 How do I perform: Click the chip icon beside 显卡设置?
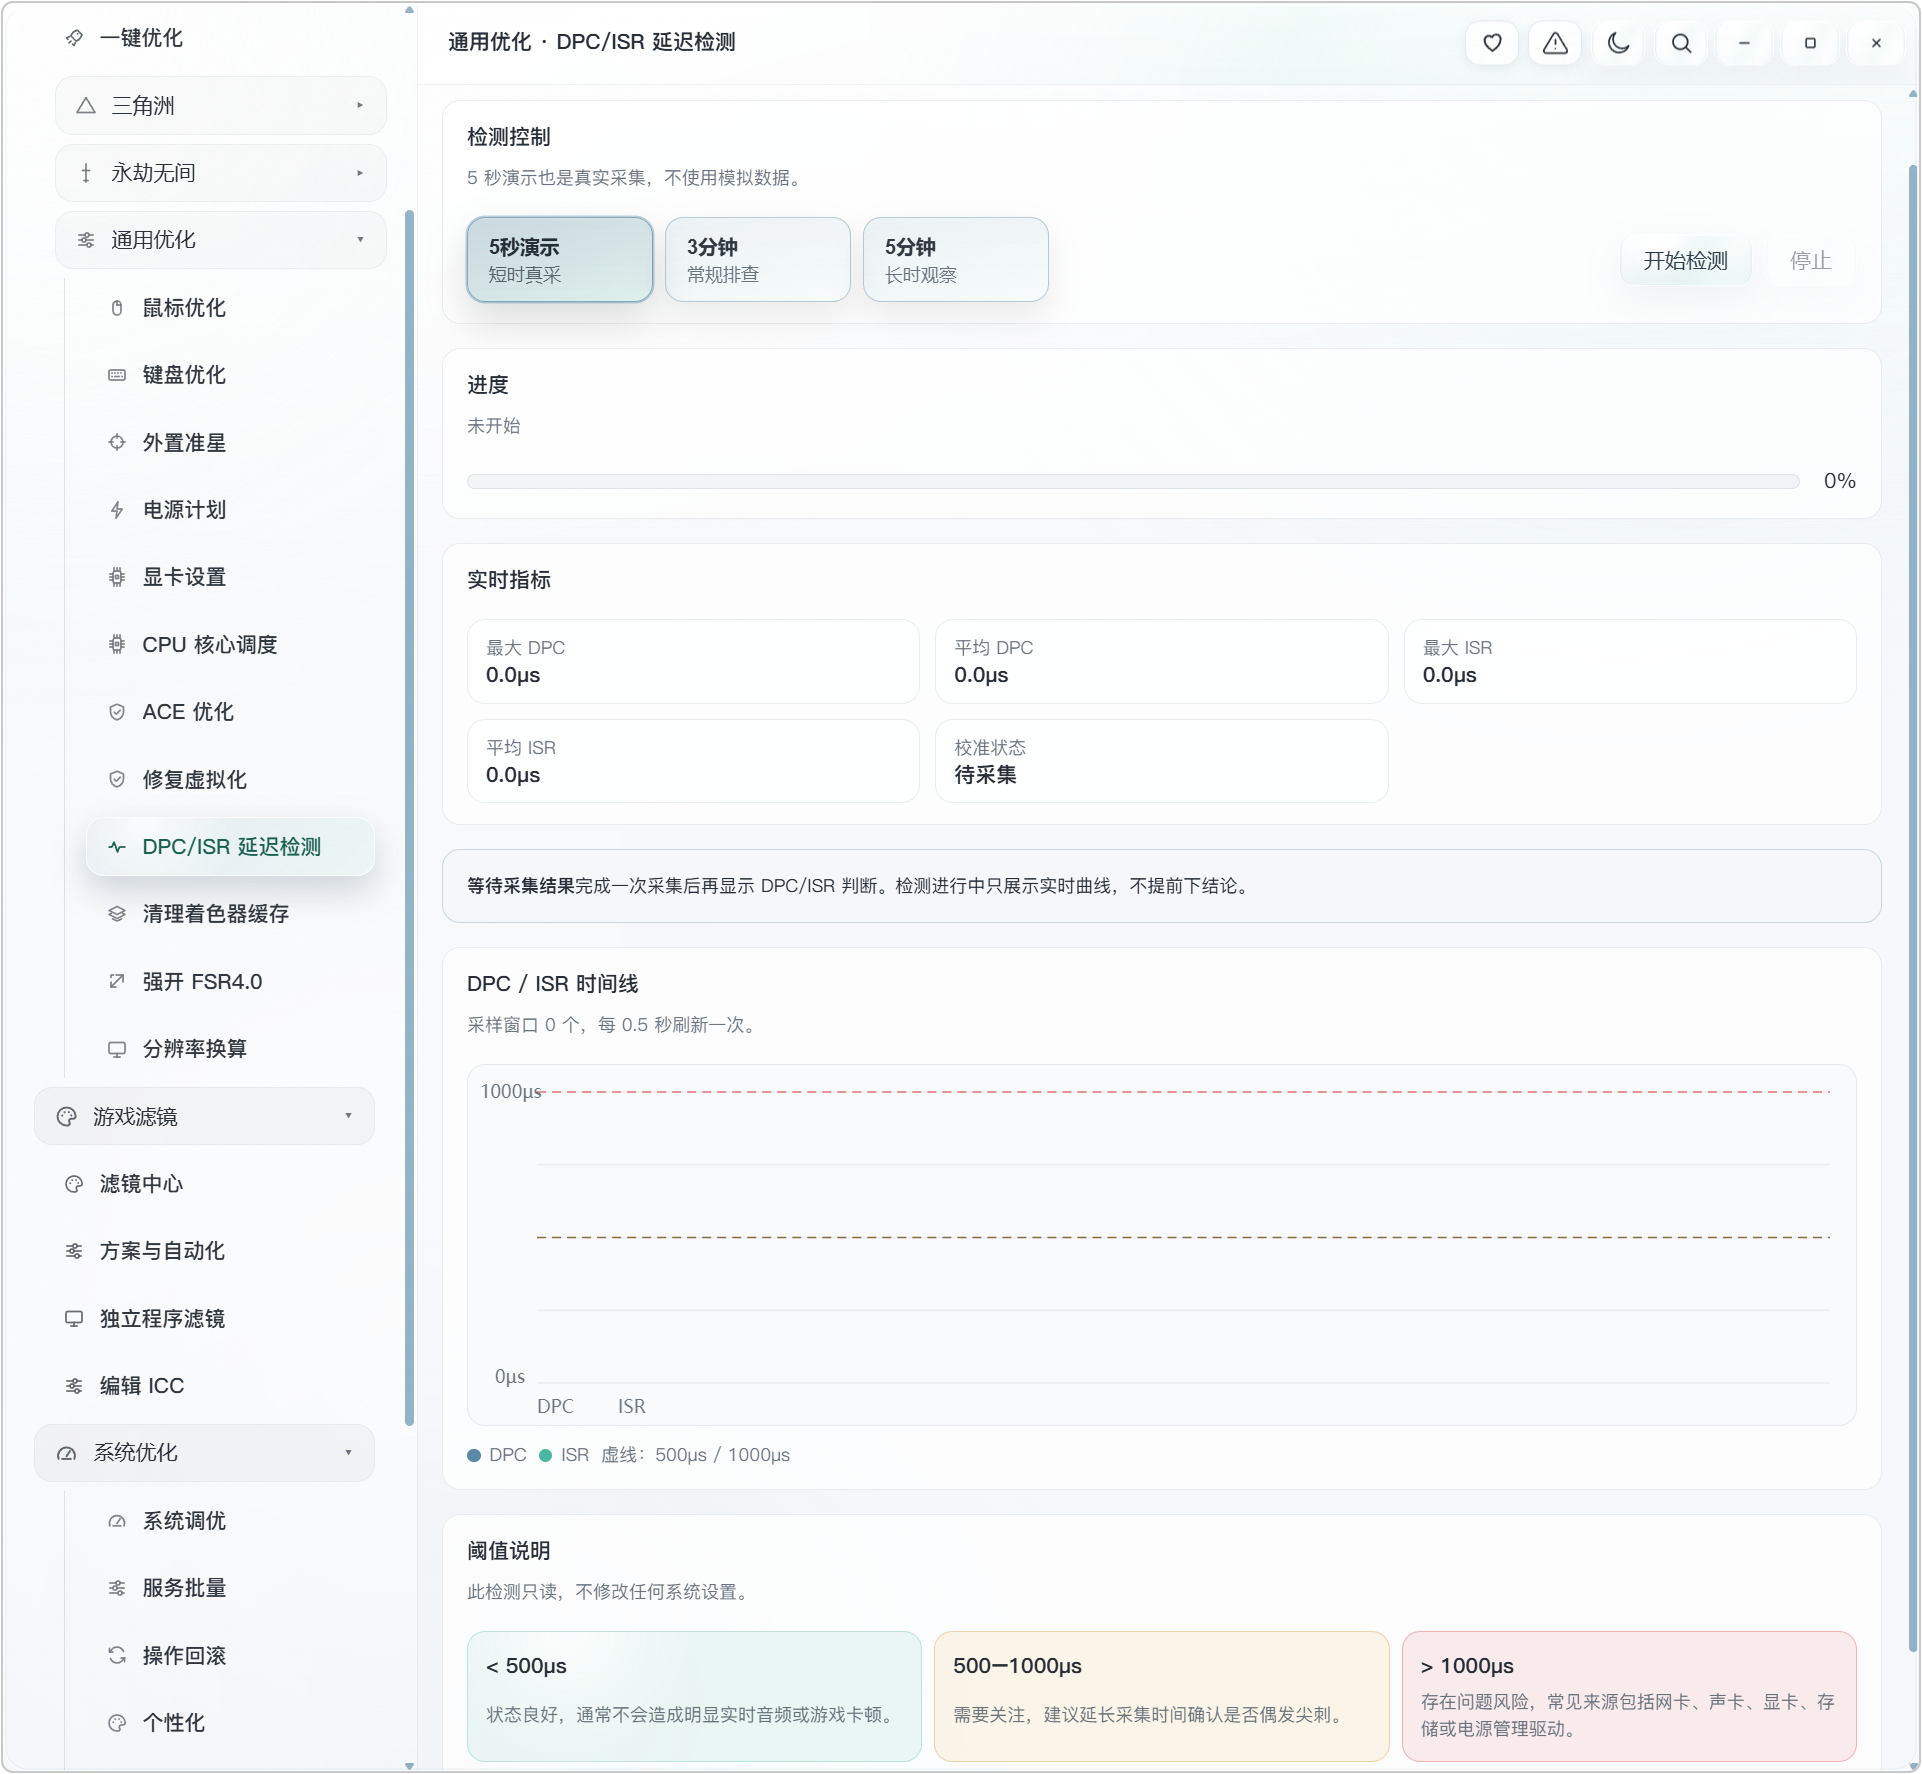coord(117,577)
